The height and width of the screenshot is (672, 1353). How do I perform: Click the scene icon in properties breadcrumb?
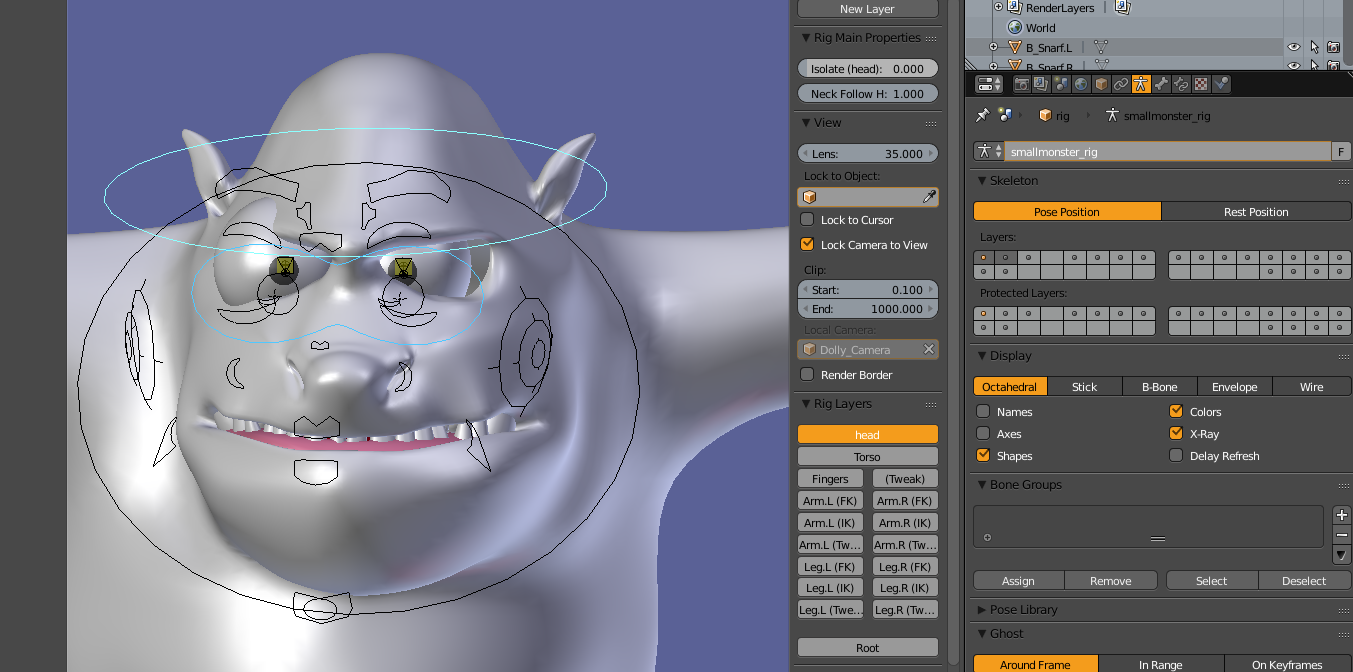click(x=1005, y=116)
